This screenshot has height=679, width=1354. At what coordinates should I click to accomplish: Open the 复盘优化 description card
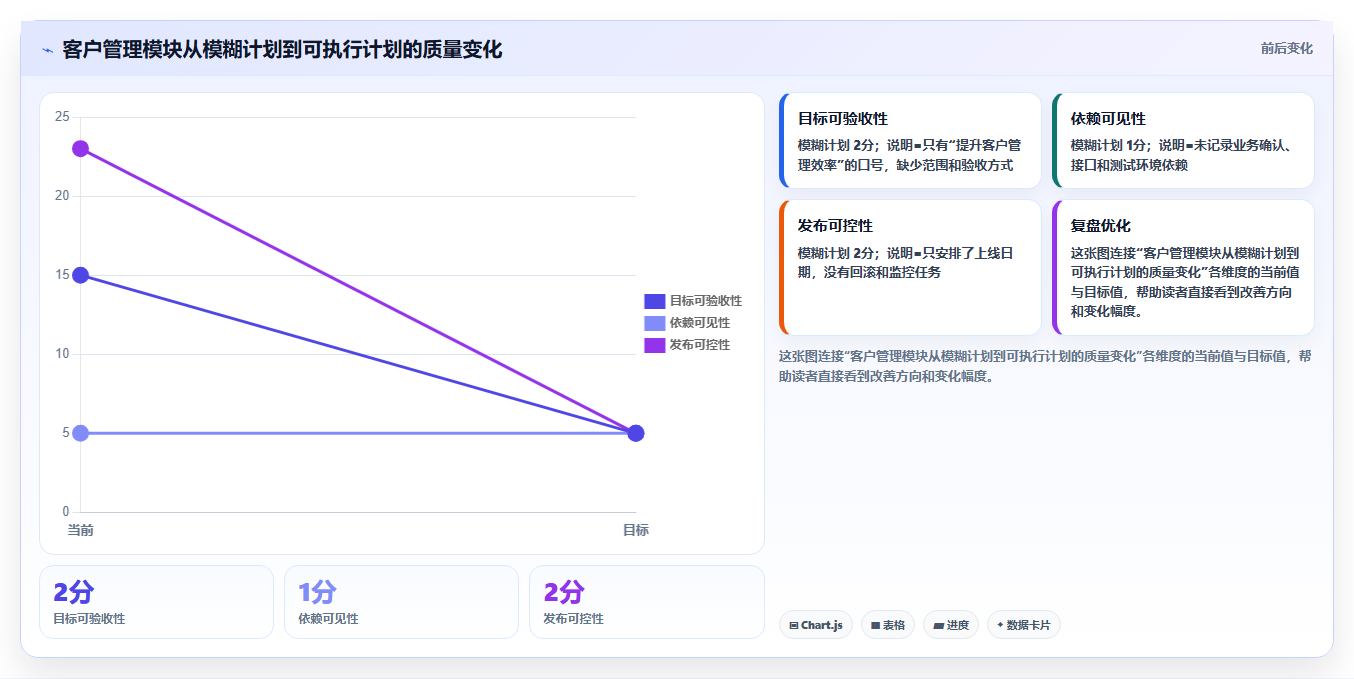click(1183, 268)
